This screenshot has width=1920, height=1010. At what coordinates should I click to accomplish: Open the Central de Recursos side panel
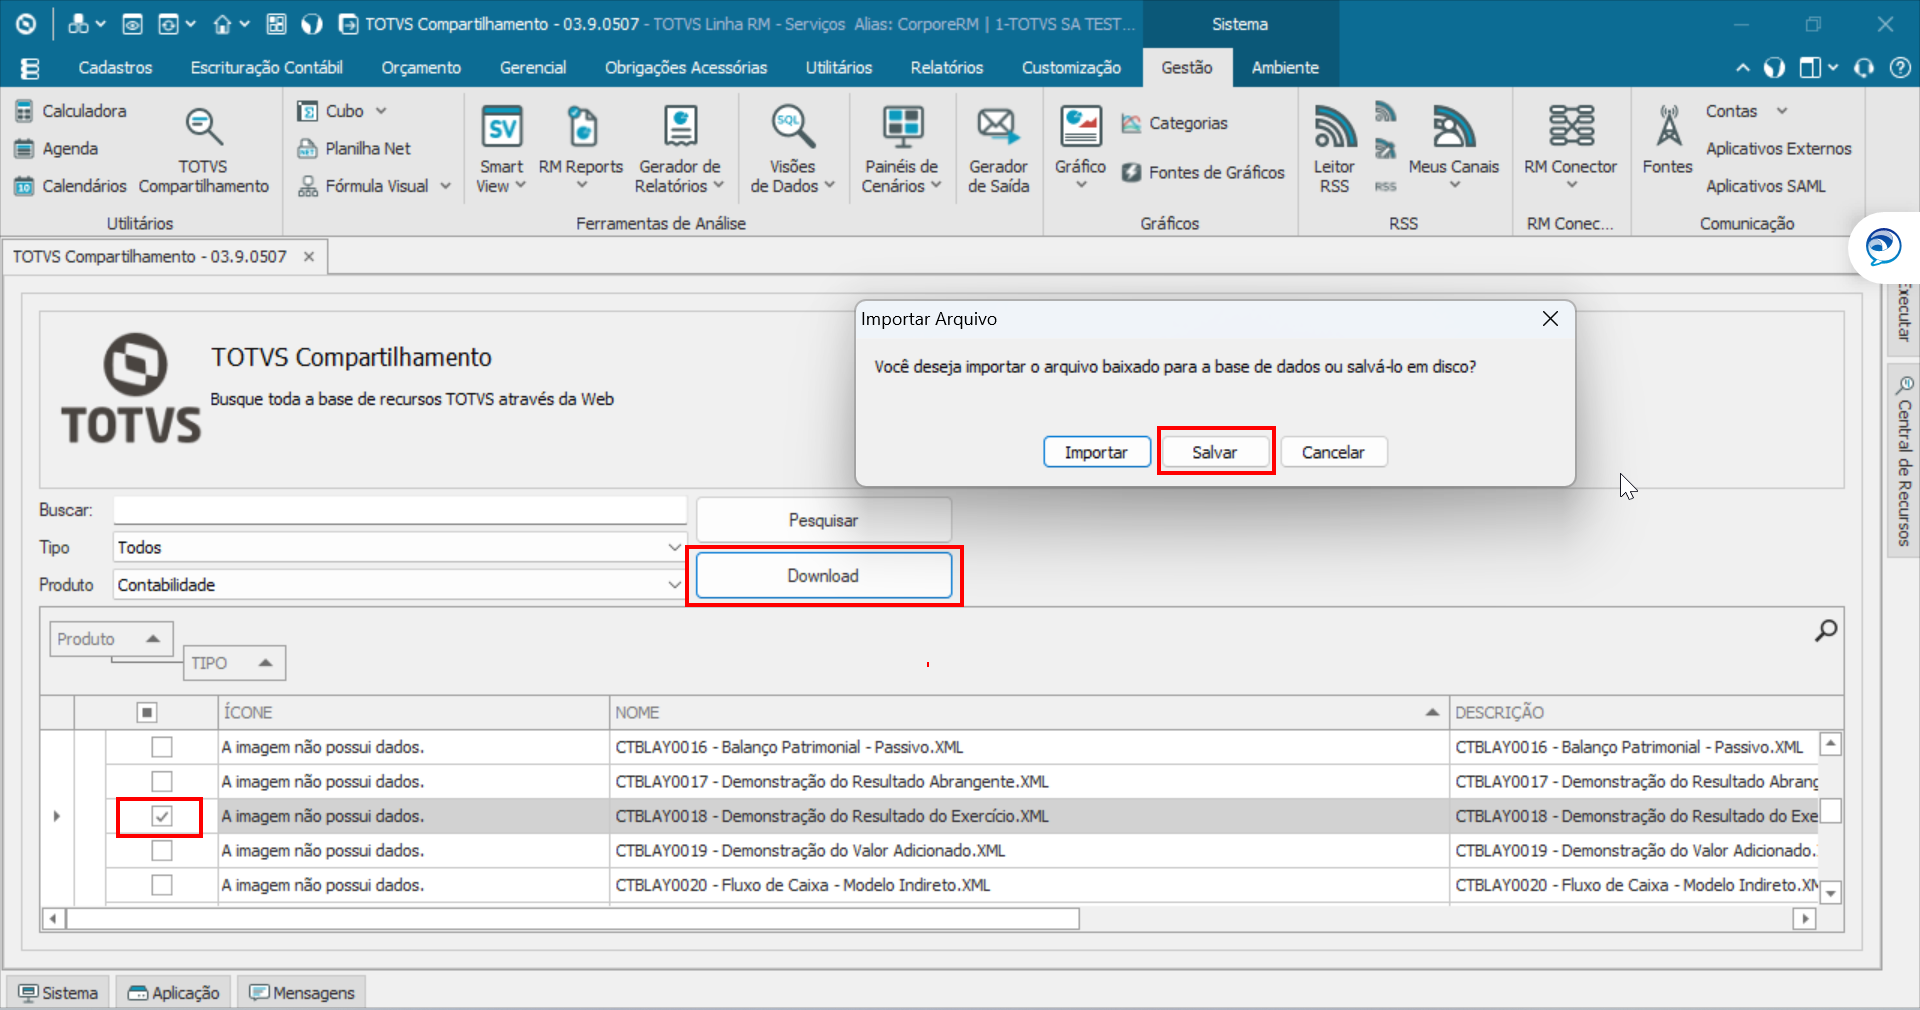pos(1904,462)
